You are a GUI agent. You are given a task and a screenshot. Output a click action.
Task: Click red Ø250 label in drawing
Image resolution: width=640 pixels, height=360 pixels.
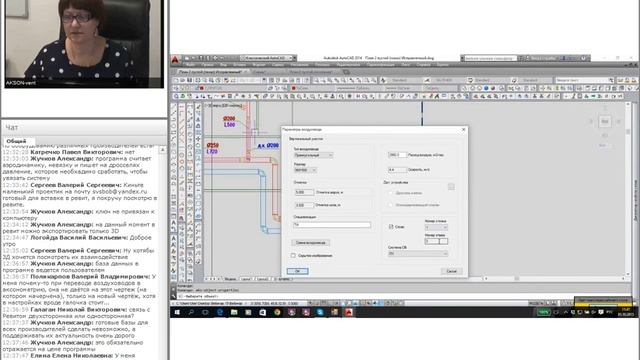213,145
